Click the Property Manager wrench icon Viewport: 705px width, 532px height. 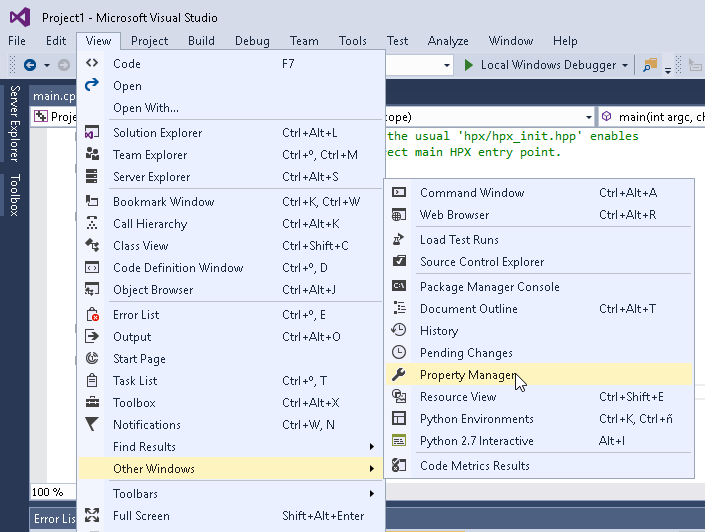(x=399, y=374)
